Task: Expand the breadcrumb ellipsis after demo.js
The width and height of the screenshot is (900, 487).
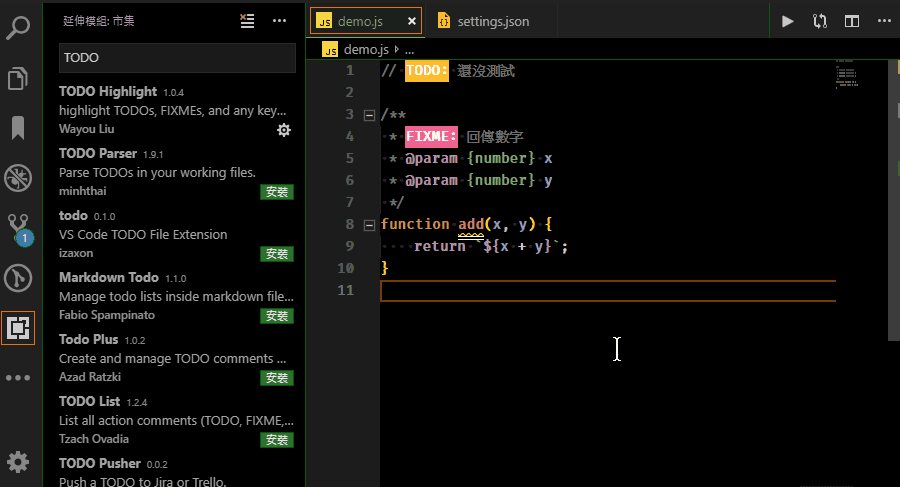Action: coord(409,50)
